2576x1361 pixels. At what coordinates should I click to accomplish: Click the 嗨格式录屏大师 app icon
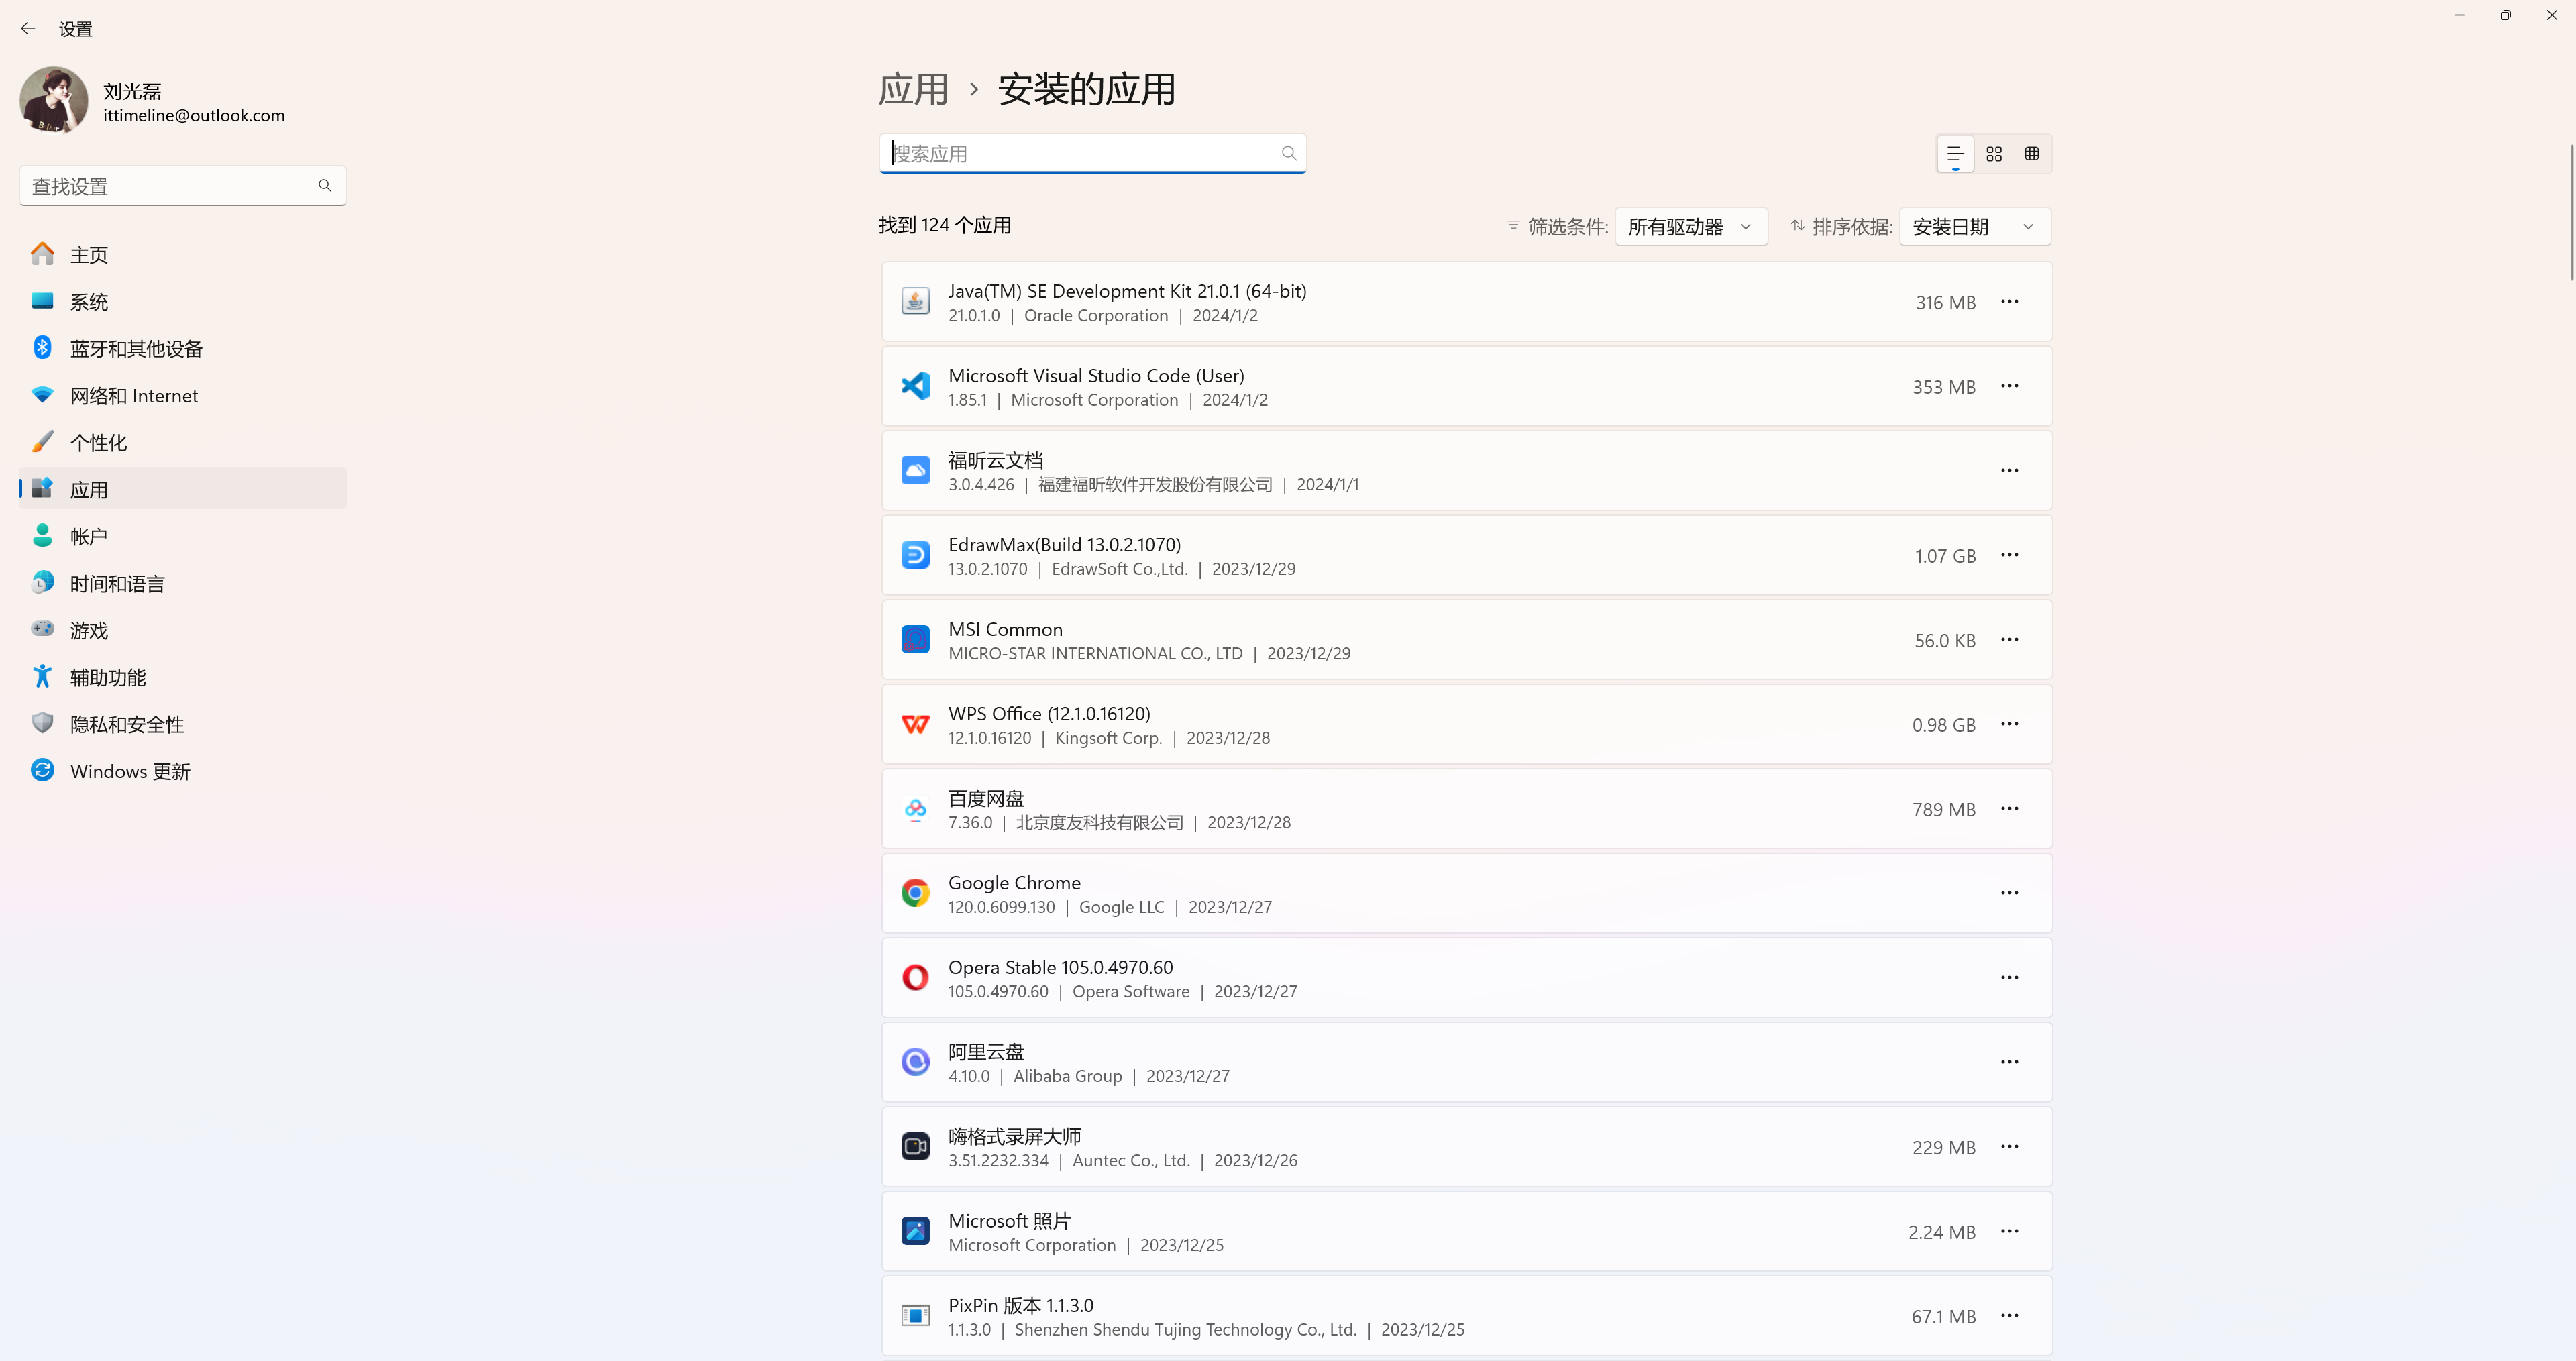(915, 1146)
